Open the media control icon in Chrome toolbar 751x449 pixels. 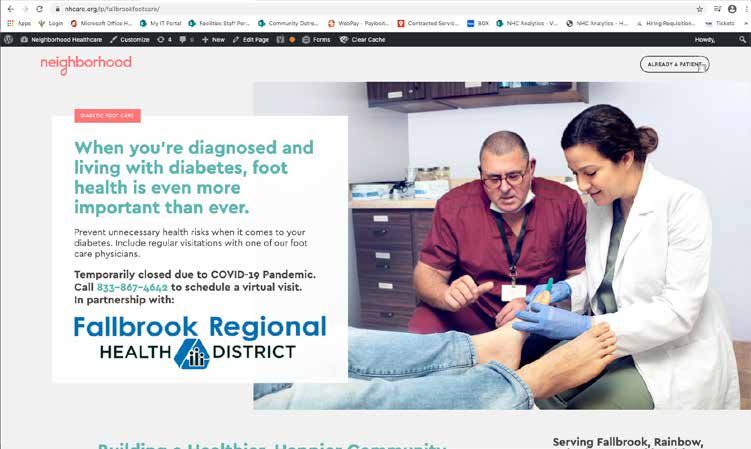[717, 9]
